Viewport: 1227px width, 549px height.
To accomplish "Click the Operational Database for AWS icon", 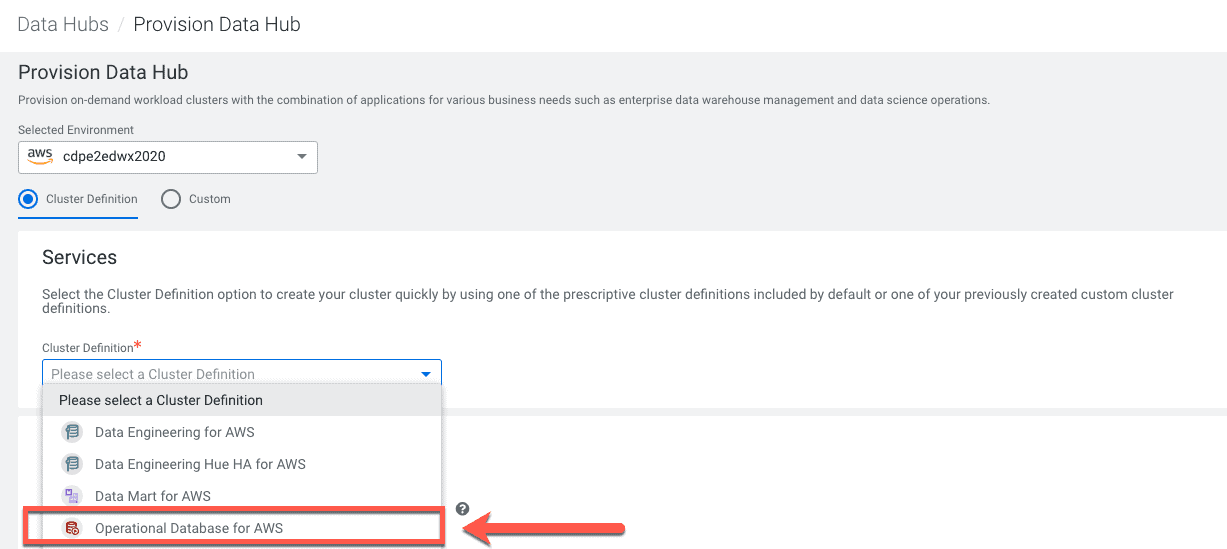I will pyautogui.click(x=71, y=528).
